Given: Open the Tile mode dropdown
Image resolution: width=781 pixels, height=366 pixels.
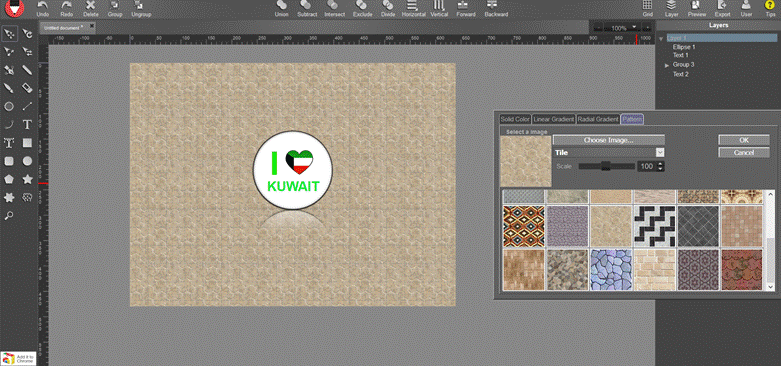Looking at the screenshot, I should (x=609, y=152).
